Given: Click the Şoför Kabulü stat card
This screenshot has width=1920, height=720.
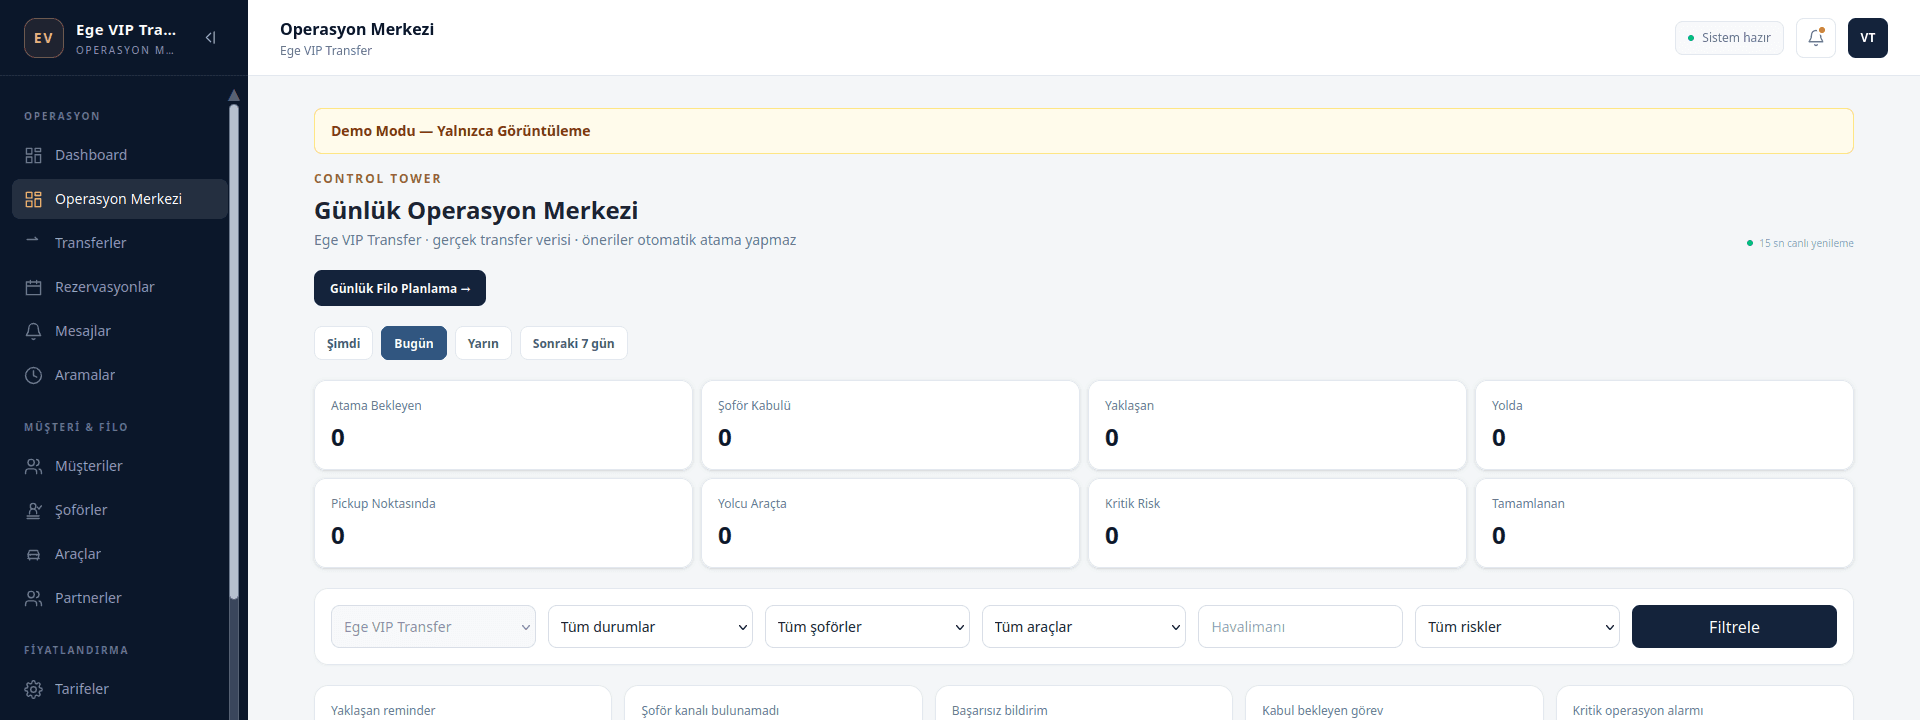Looking at the screenshot, I should point(890,425).
